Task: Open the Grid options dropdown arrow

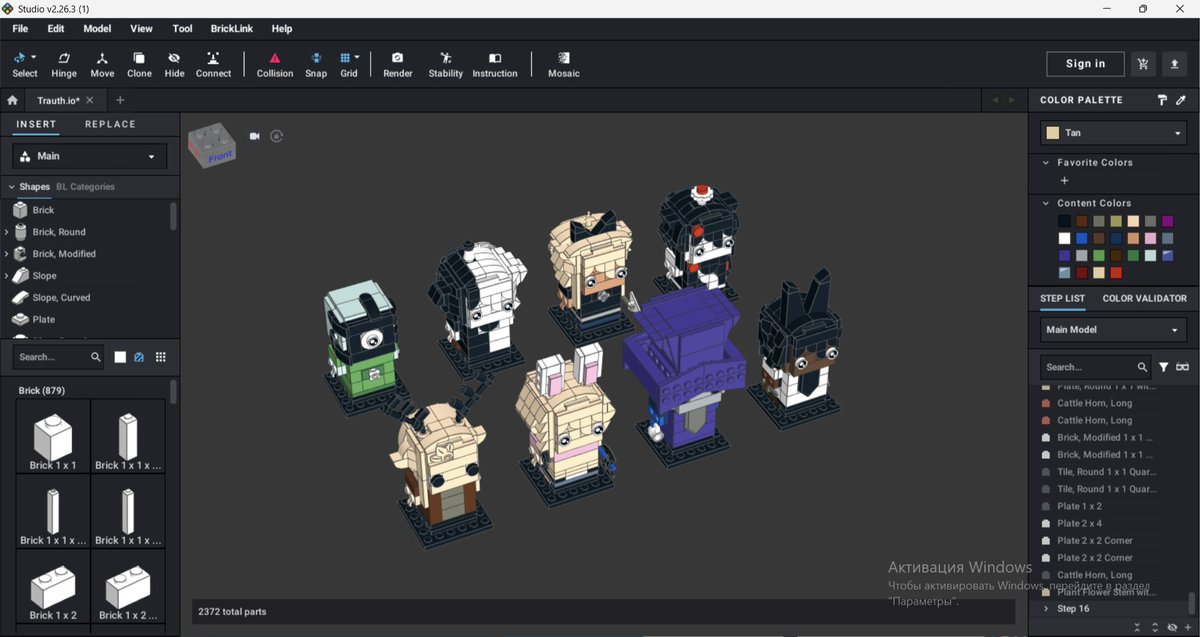Action: point(357,58)
